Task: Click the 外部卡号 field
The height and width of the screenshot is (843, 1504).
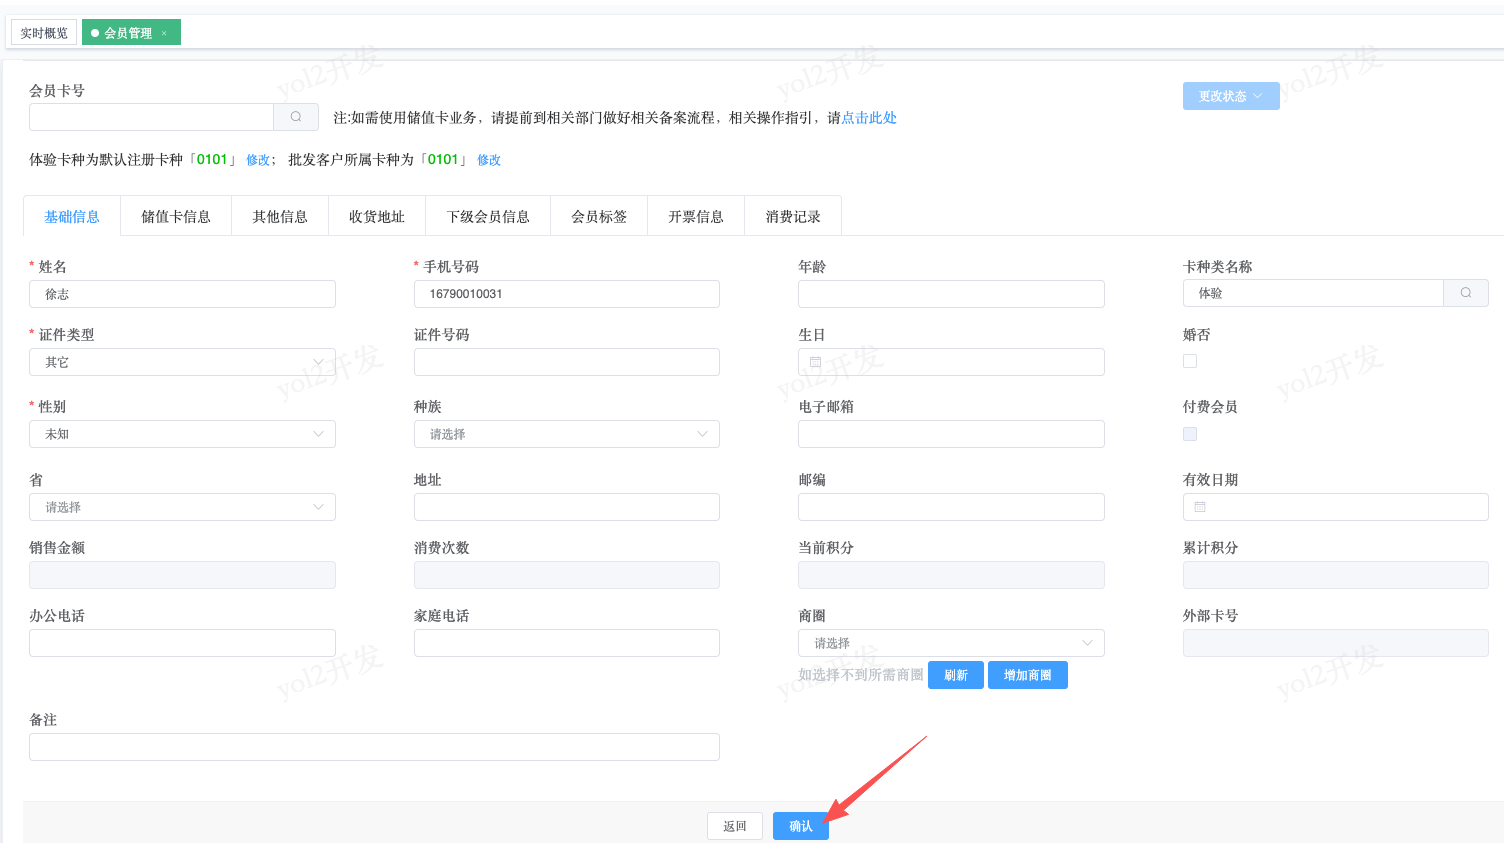Action: (1336, 643)
